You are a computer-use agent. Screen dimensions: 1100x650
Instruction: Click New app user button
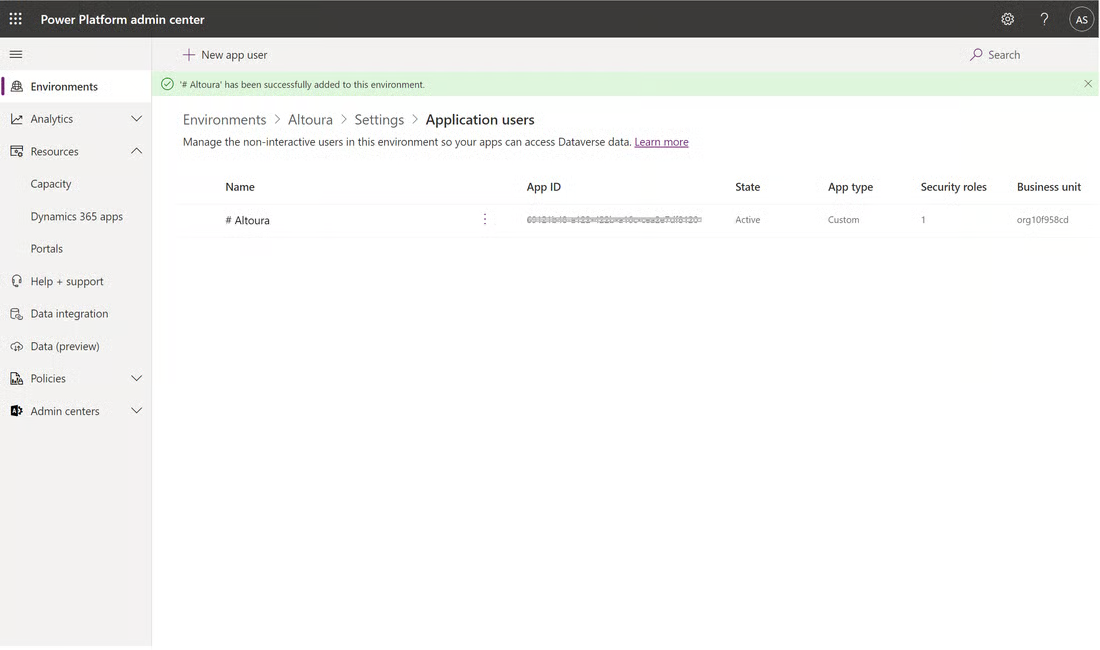pos(225,55)
